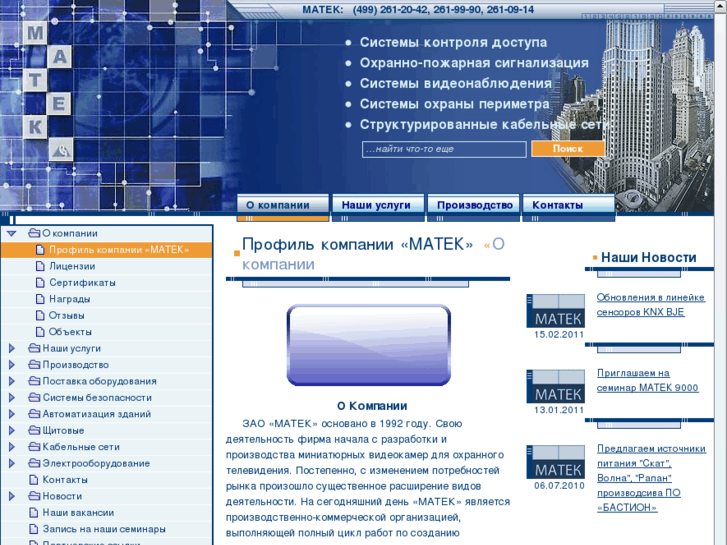Click folder icon beside «Кабельные сети»
This screenshot has width=727, height=545.
(34, 447)
